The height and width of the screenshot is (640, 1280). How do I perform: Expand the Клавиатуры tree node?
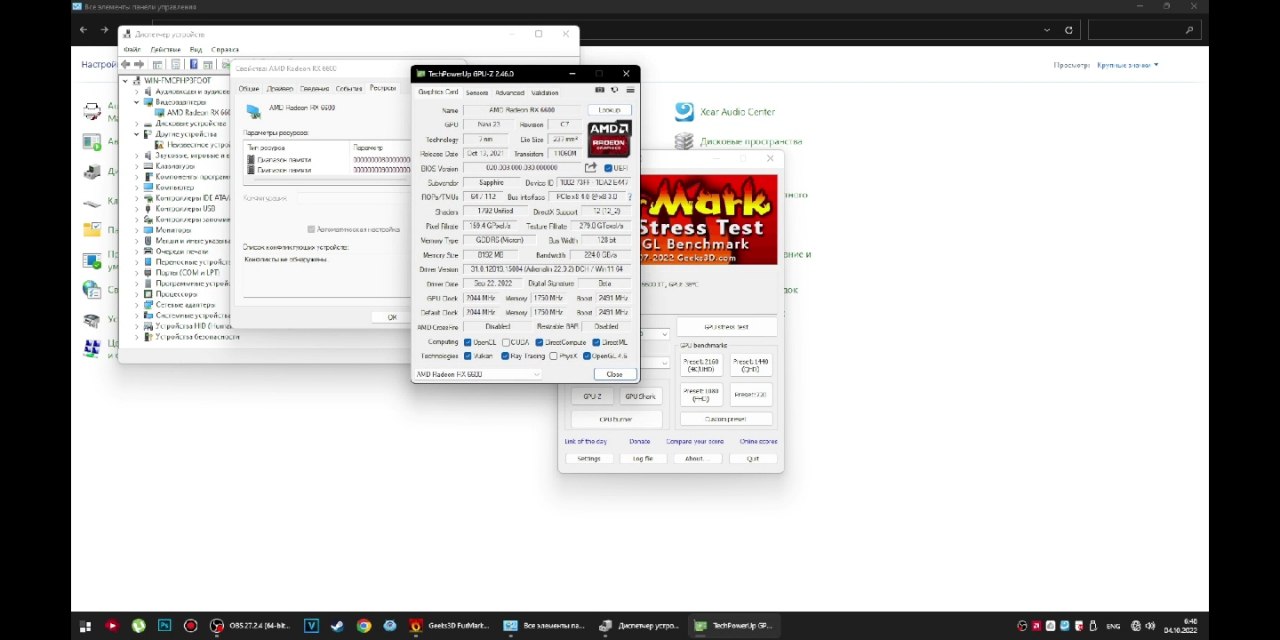point(137,166)
